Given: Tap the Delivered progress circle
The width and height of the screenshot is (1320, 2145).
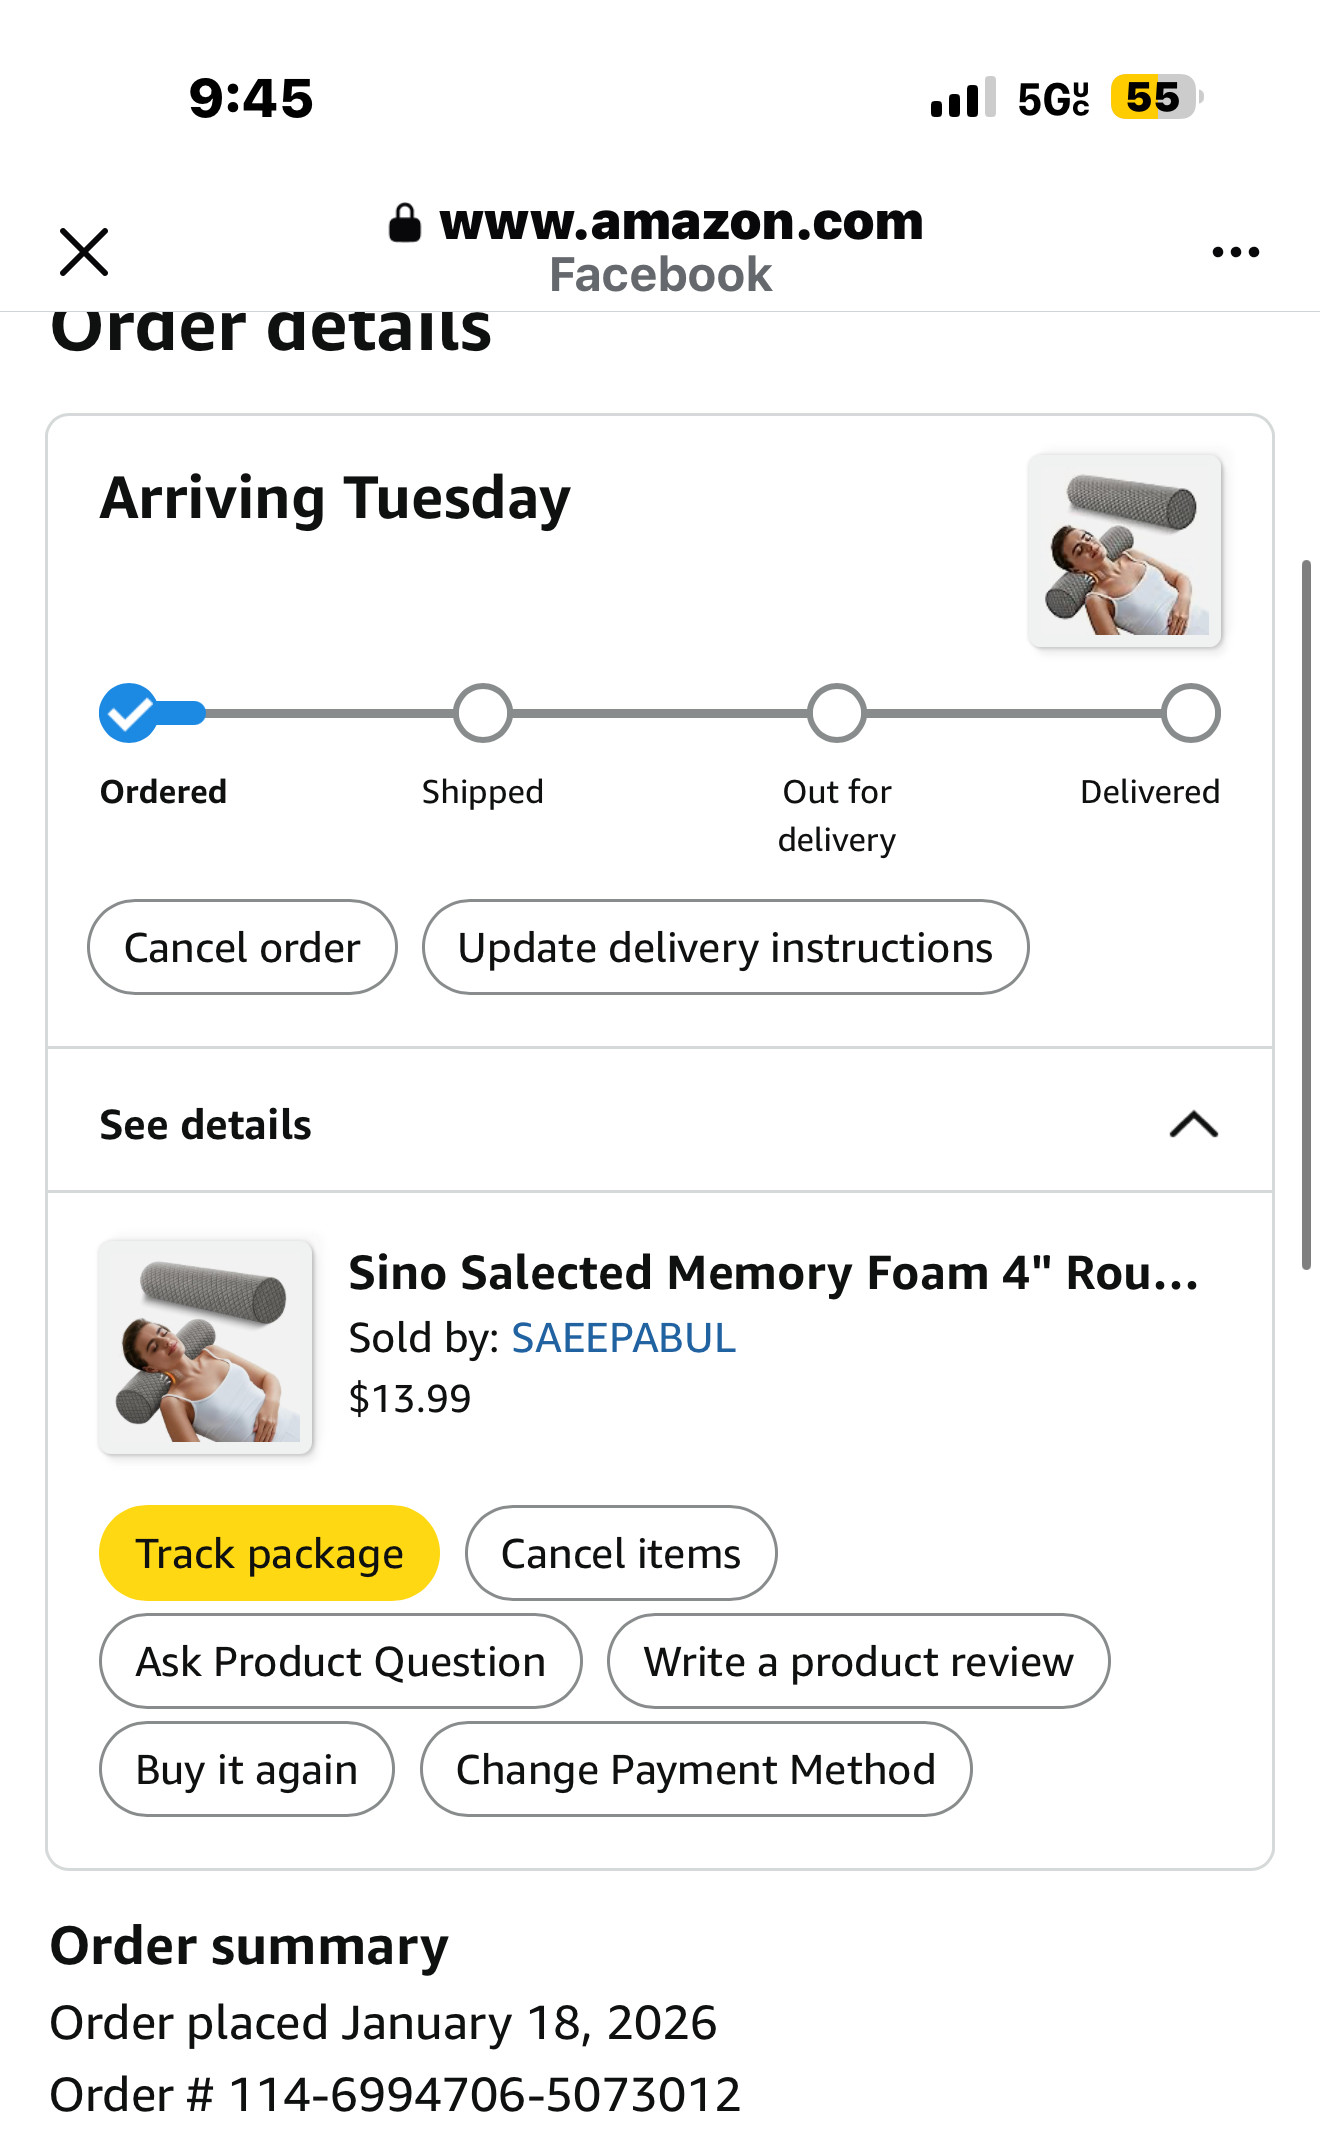Looking at the screenshot, I should tap(1190, 714).
